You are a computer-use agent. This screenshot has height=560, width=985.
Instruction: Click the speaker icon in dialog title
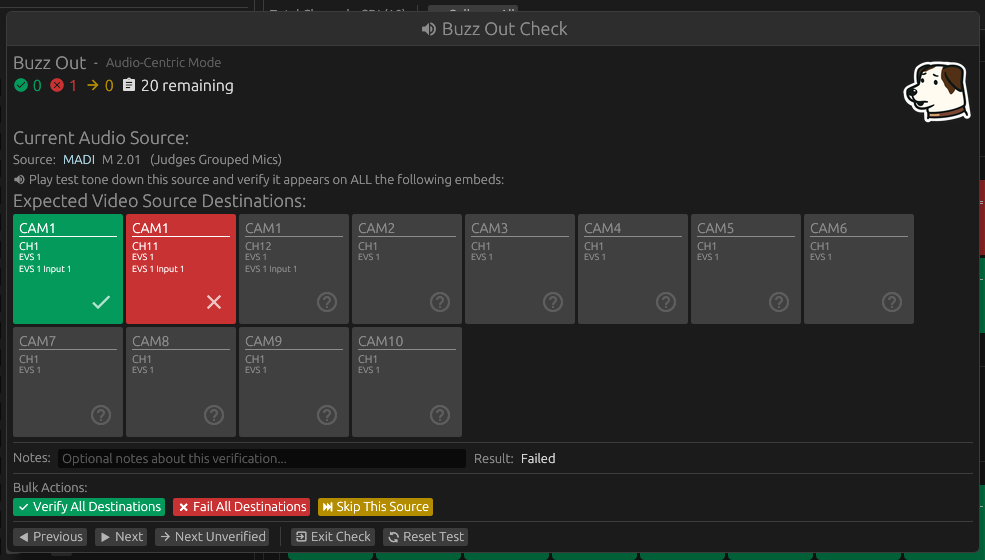pos(429,29)
